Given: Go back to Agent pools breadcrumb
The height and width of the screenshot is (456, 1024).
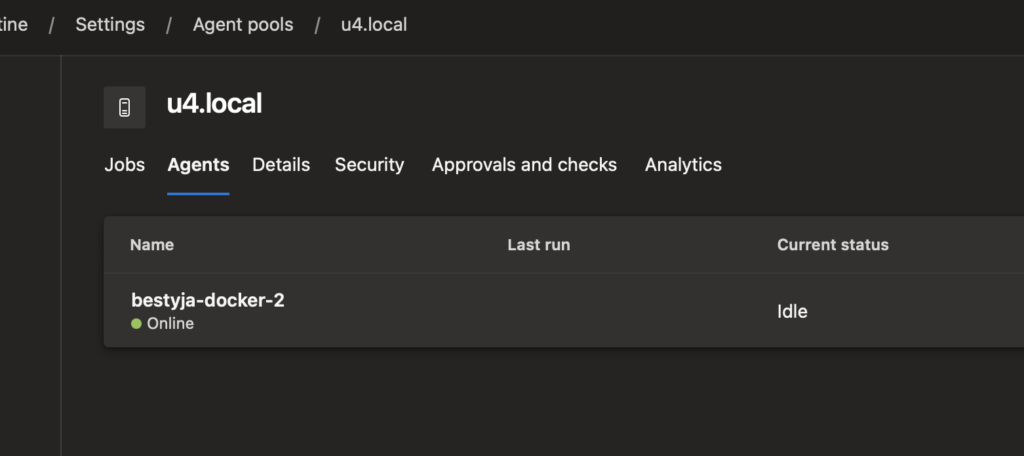Looking at the screenshot, I should (x=243, y=24).
